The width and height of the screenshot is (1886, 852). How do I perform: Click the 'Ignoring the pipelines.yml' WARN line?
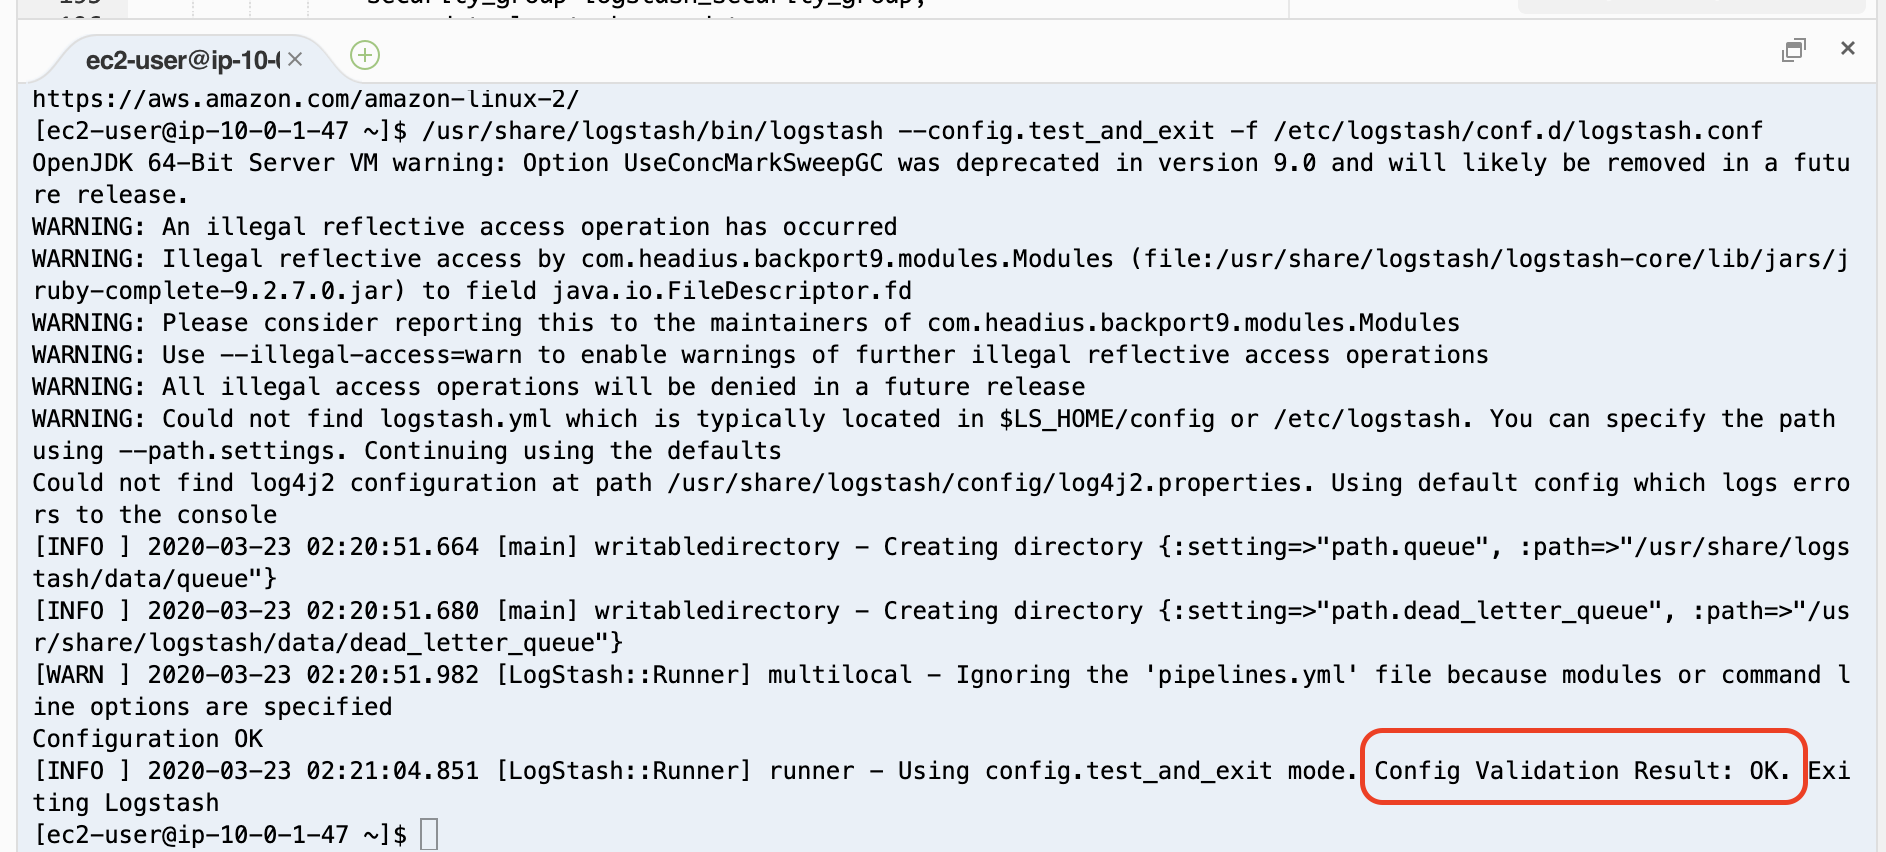point(941,691)
